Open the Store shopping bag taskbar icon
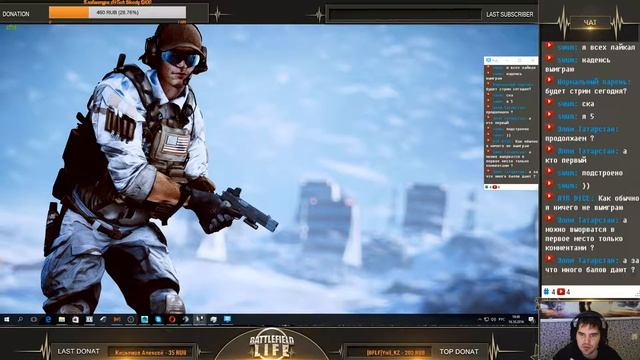 (x=75, y=319)
